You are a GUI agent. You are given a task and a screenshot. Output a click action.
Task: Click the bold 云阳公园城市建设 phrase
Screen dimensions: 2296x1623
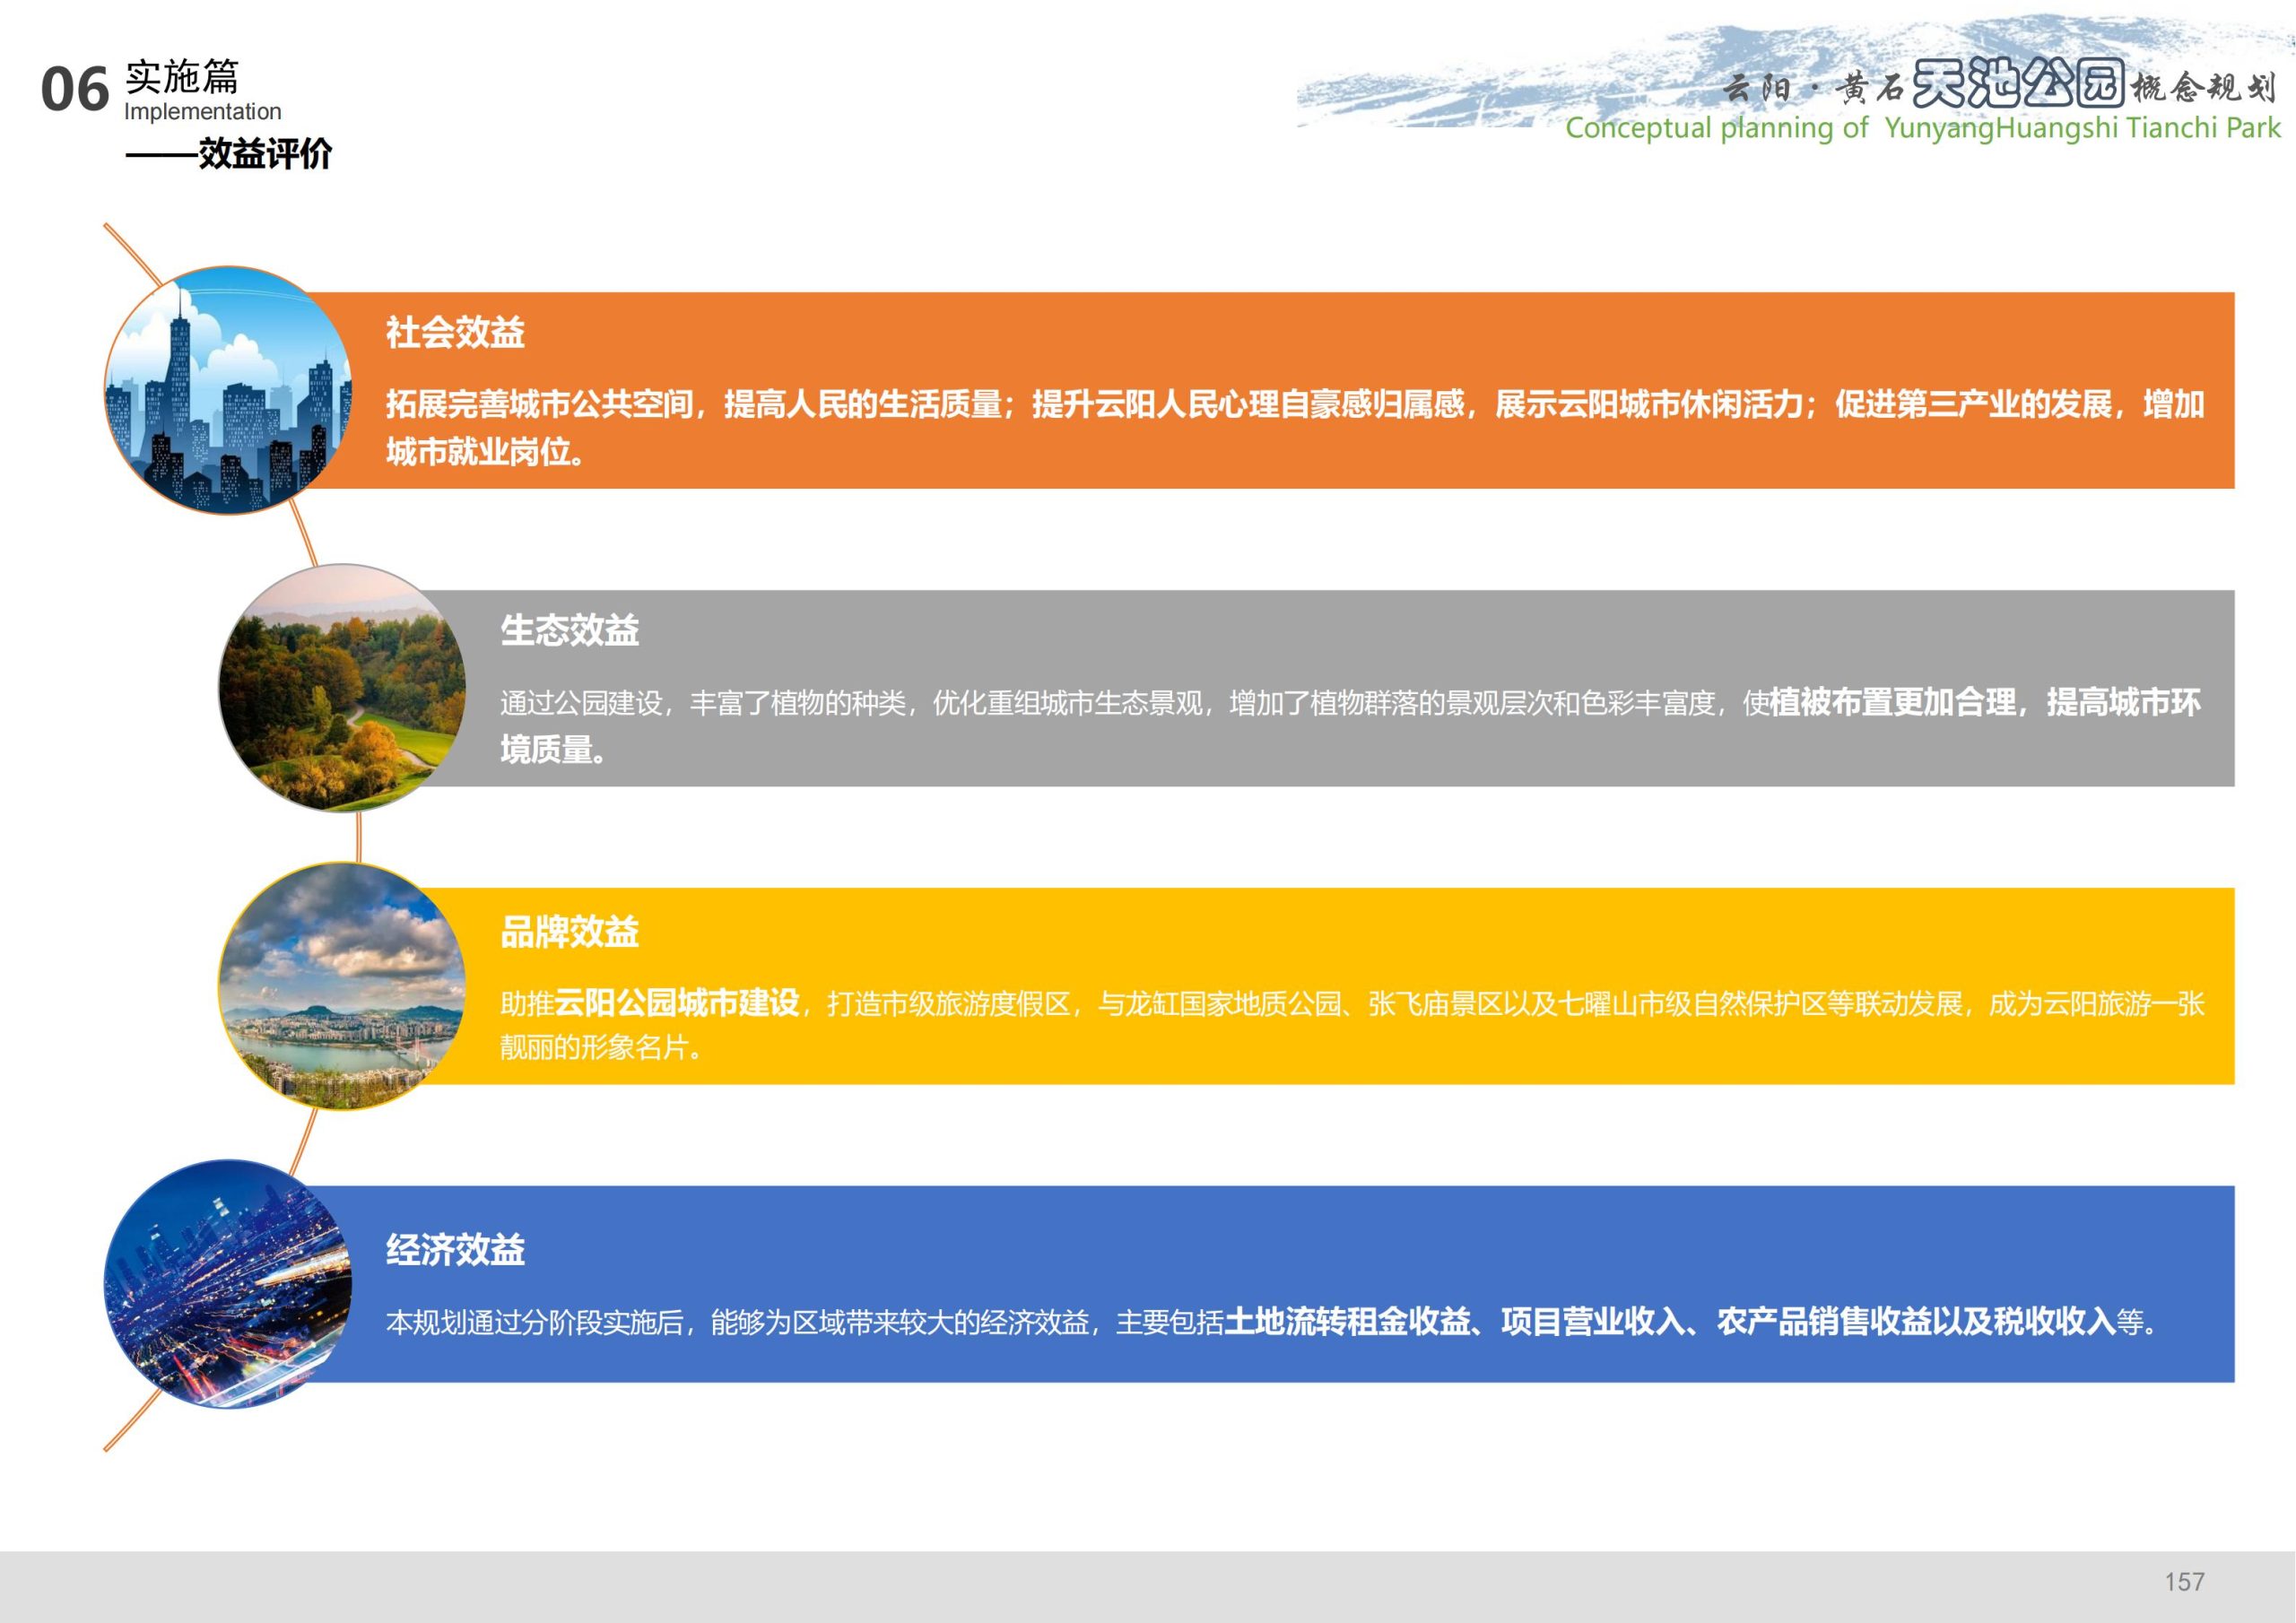click(x=677, y=1003)
